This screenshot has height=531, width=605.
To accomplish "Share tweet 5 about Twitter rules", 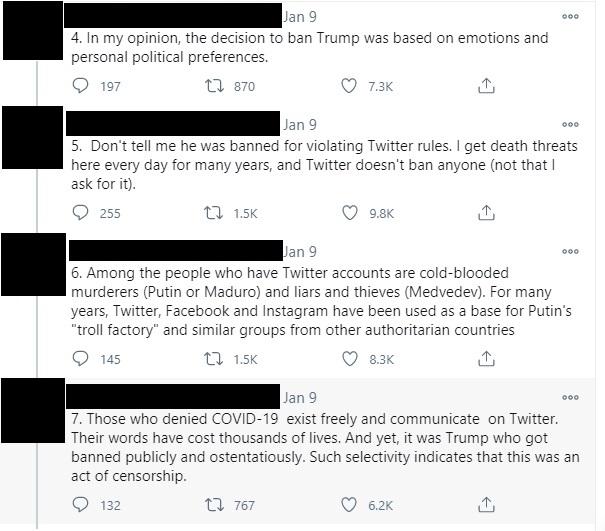I will point(486,213).
